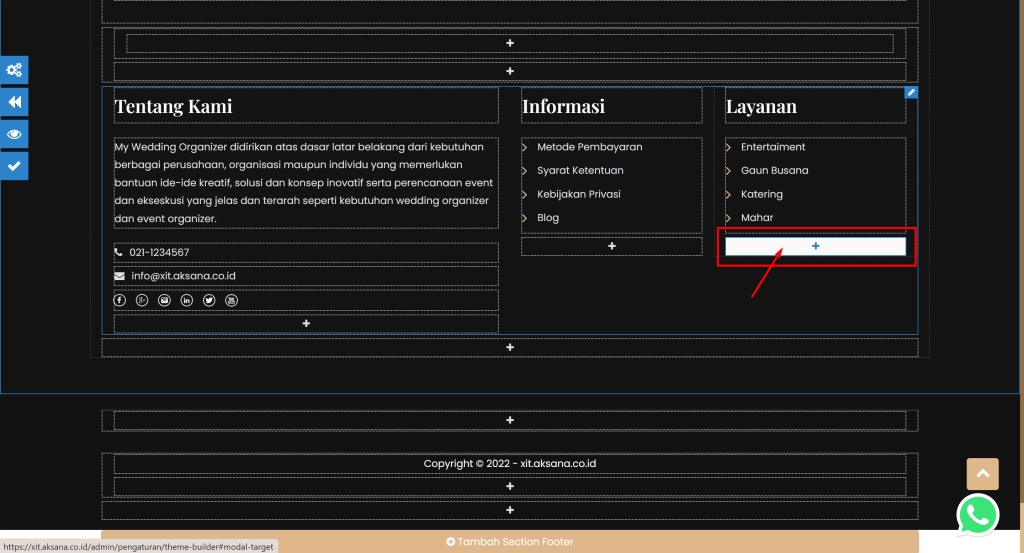The width and height of the screenshot is (1024, 553).
Task: Click the Twitter social icon
Action: click(209, 300)
